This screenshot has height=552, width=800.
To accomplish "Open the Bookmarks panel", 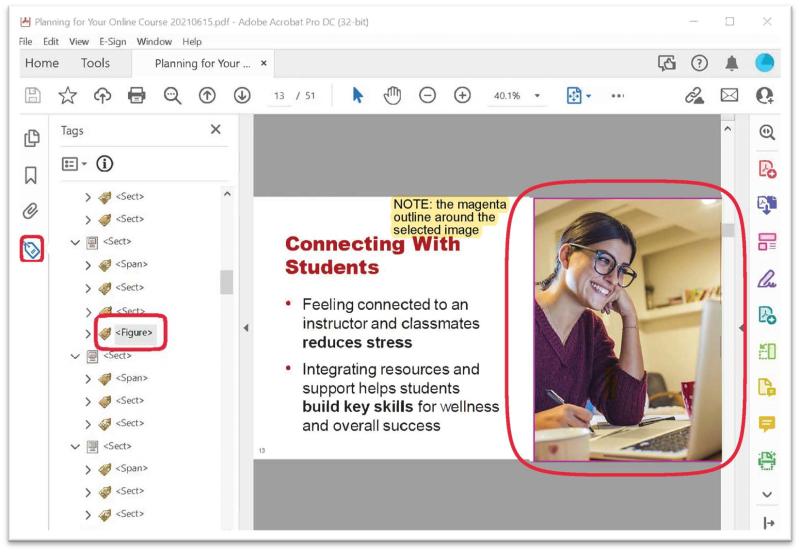I will point(31,175).
